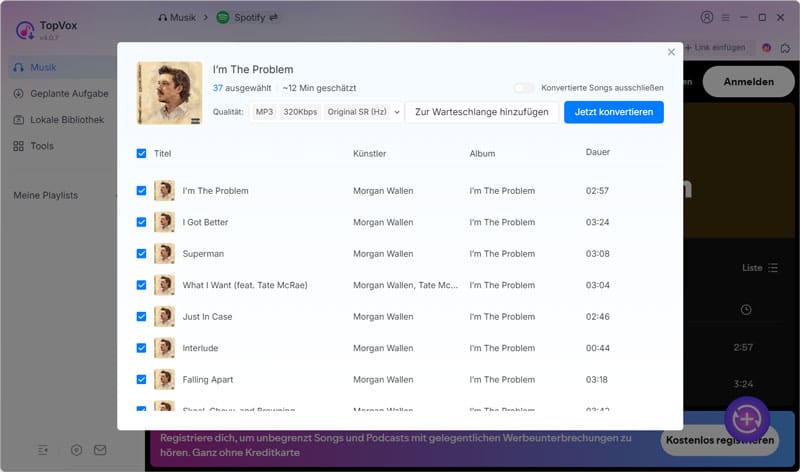Click the album cover in dialog header
This screenshot has width=800, height=472.
point(169,93)
